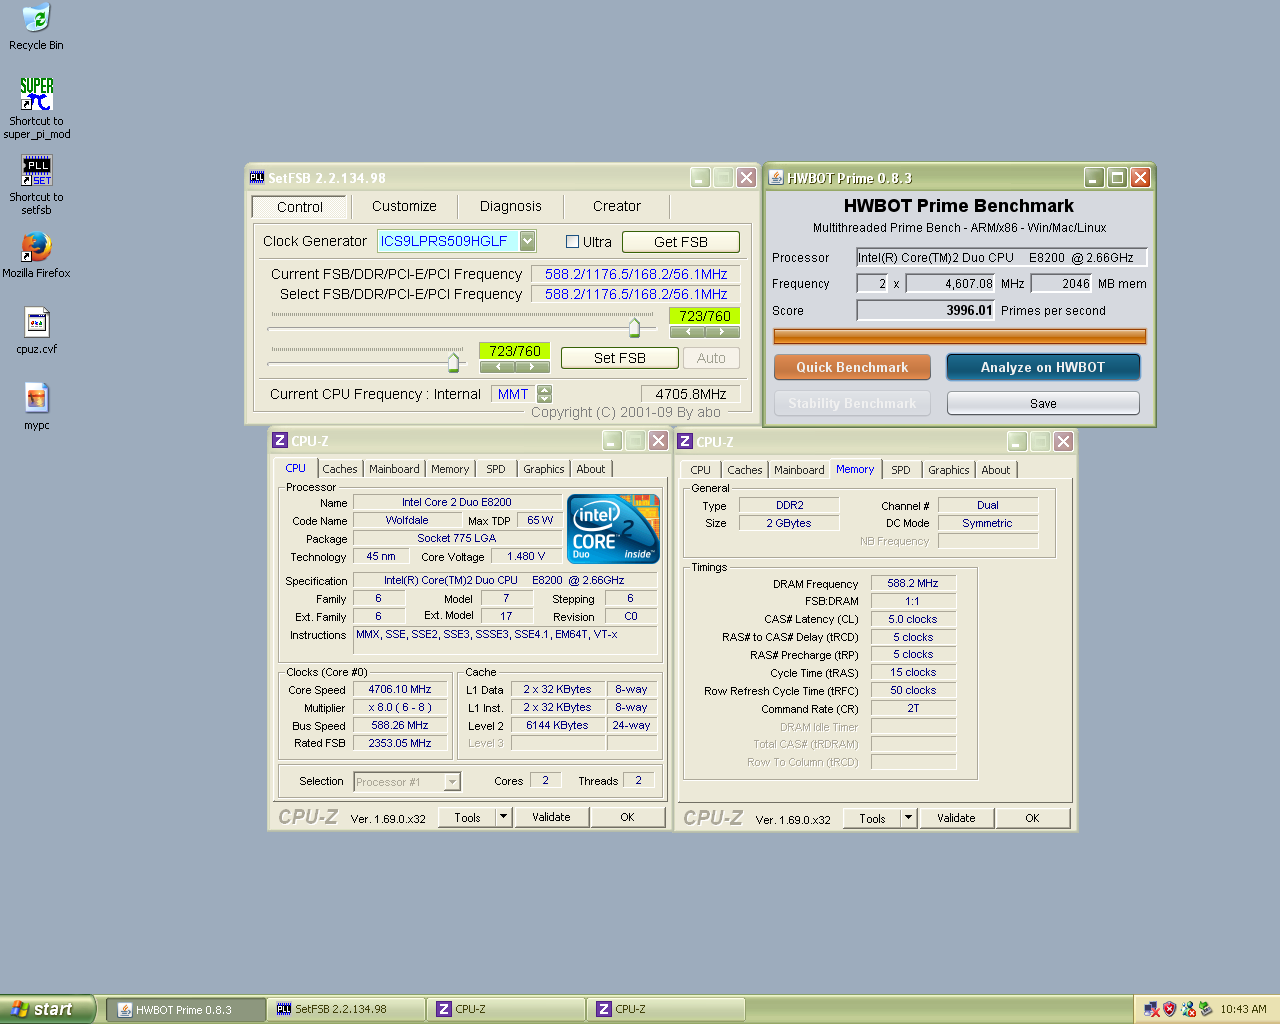
Task: Open SPD tab in right CPU-Z window
Action: pos(901,470)
